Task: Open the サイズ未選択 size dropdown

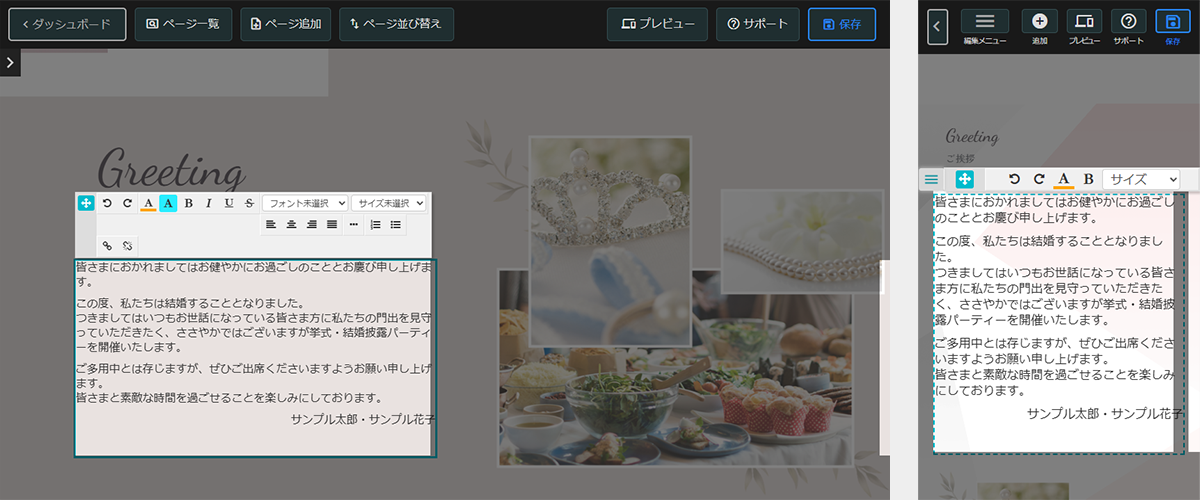Action: (x=389, y=203)
